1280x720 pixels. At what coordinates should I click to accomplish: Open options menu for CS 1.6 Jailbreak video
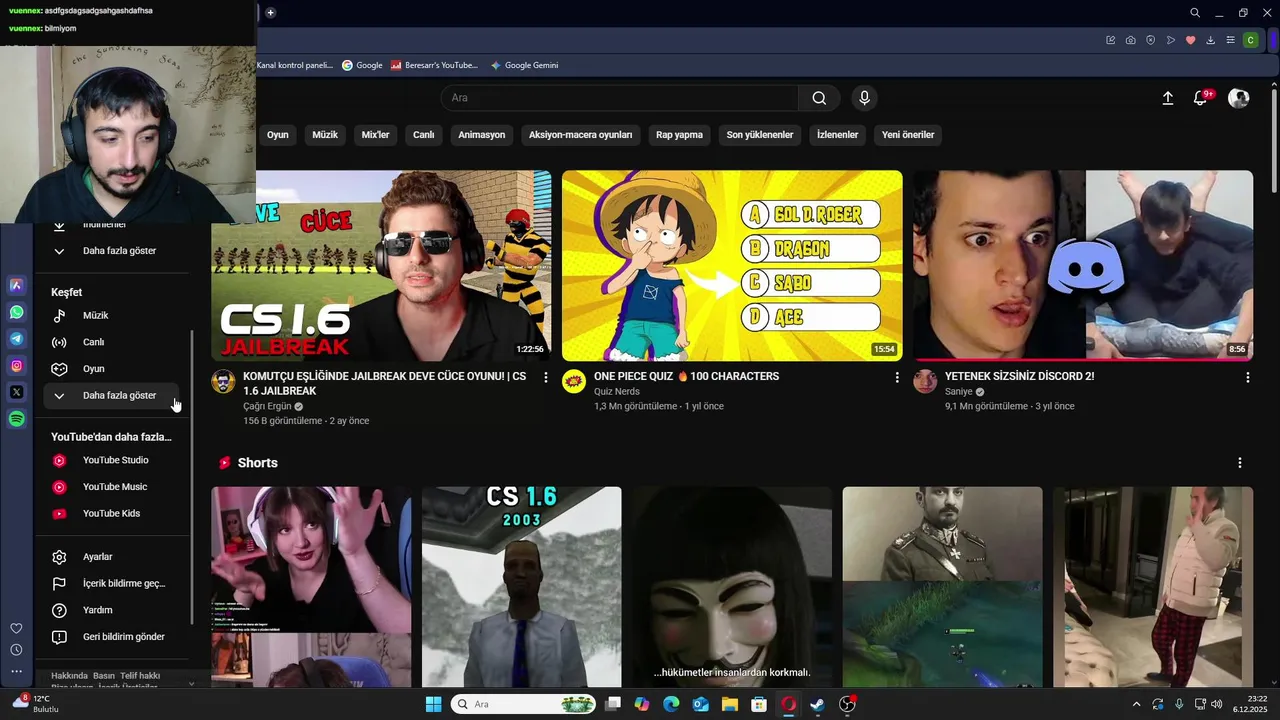tap(545, 377)
